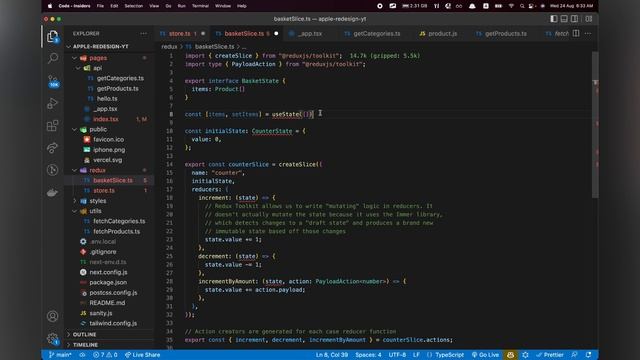Click Go Live in the status bar
The height and width of the screenshot is (360, 640).
pyautogui.click(x=485, y=355)
